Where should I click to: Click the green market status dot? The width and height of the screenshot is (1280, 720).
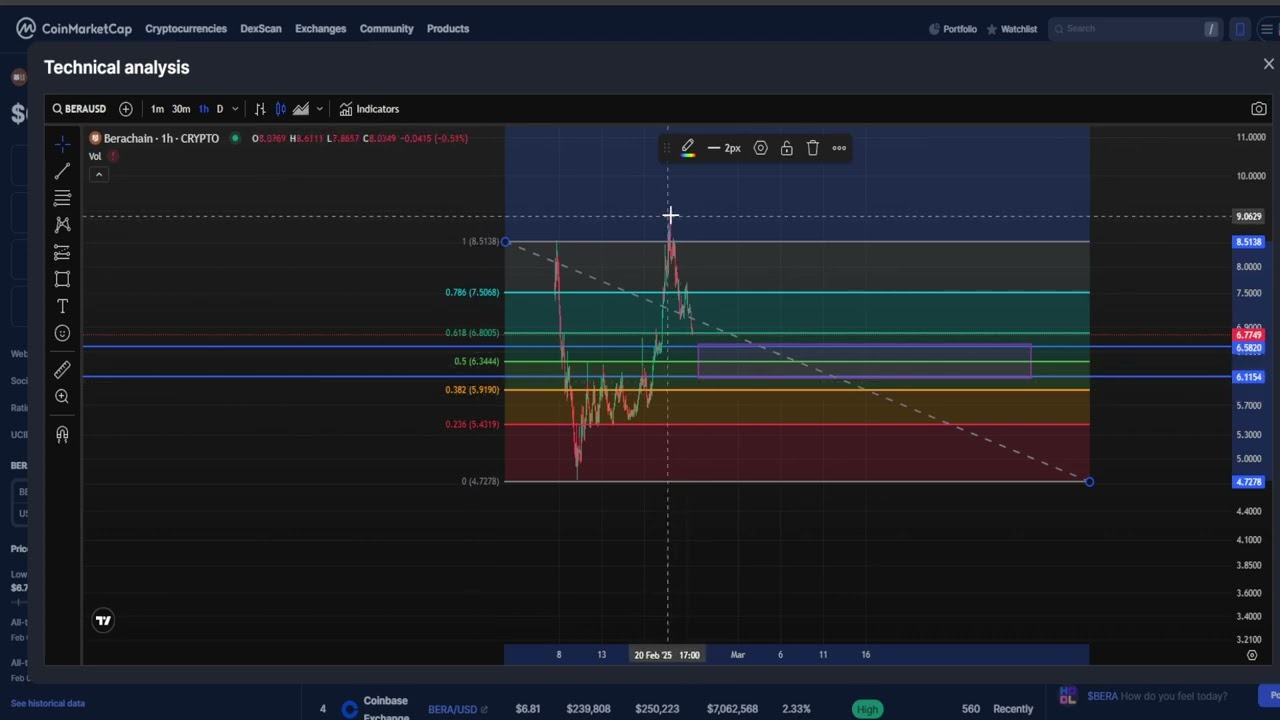click(x=235, y=138)
